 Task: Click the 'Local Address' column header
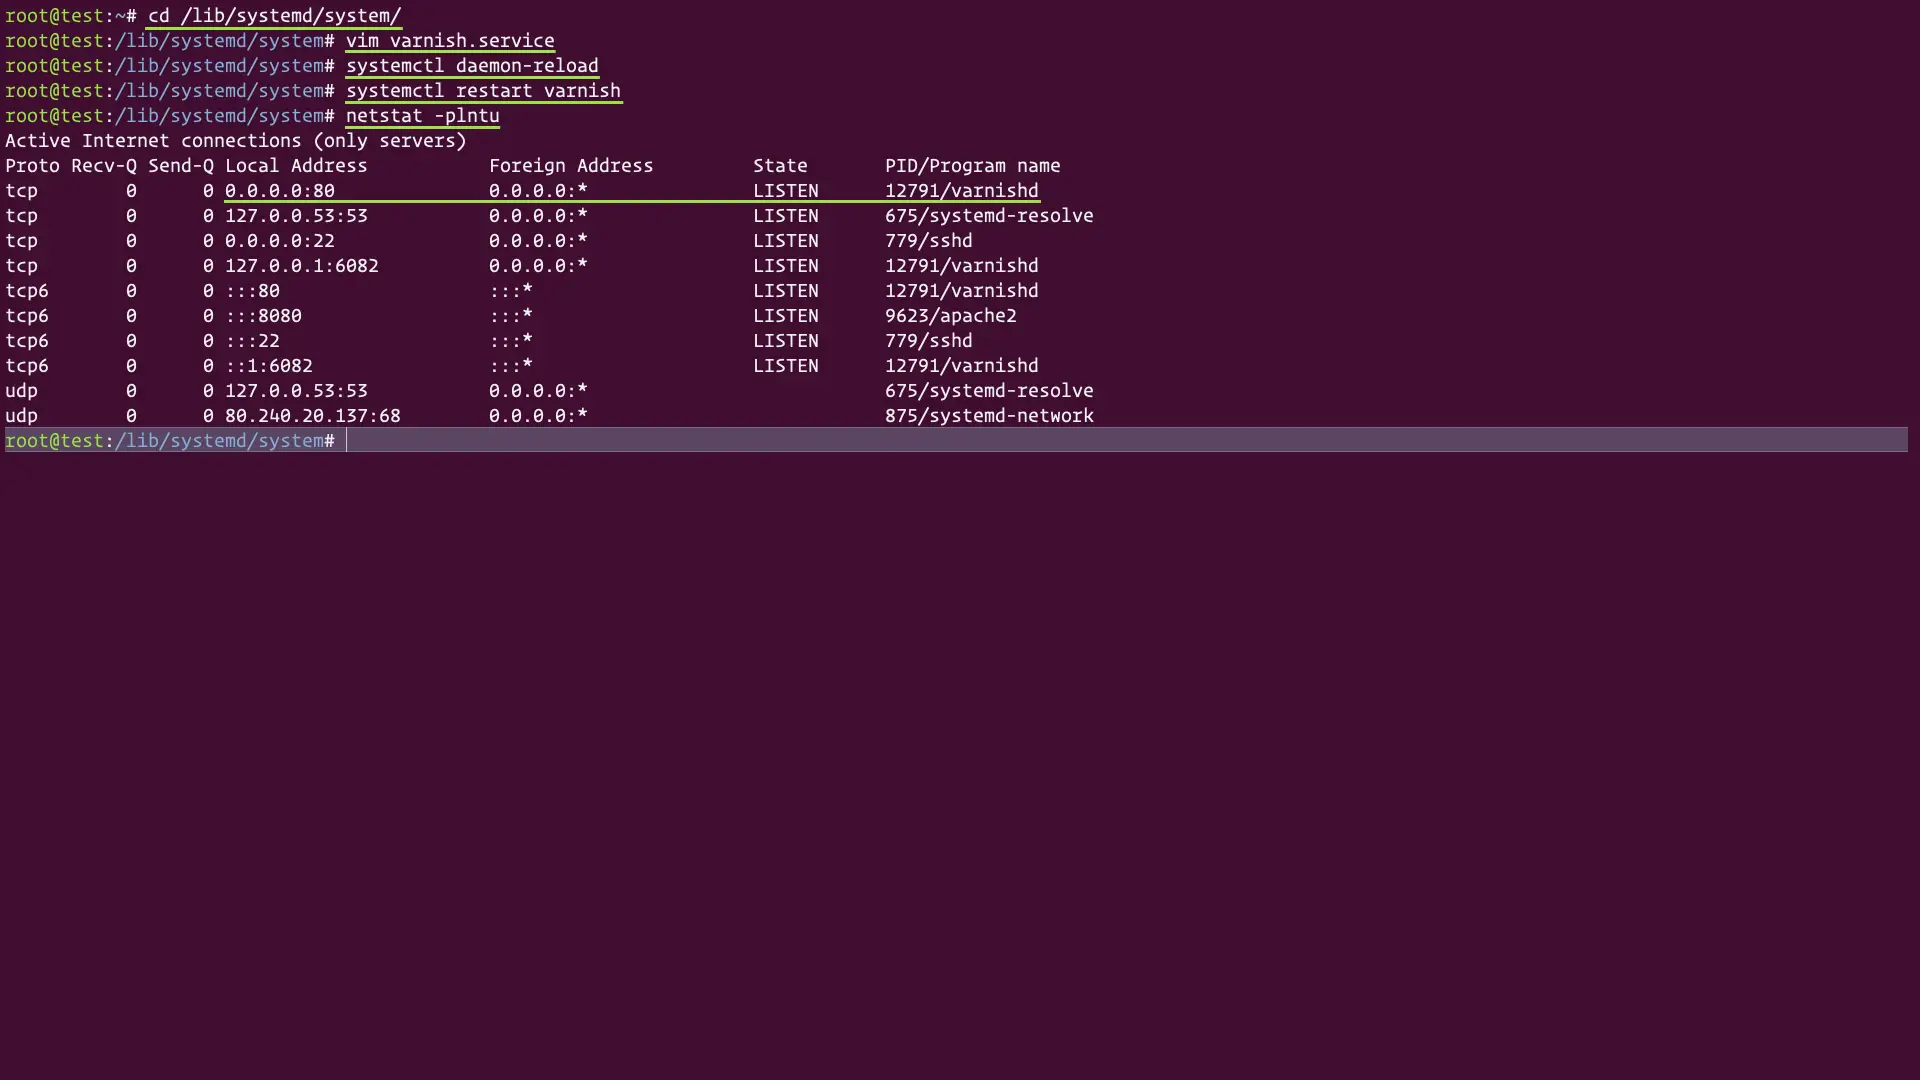point(296,166)
